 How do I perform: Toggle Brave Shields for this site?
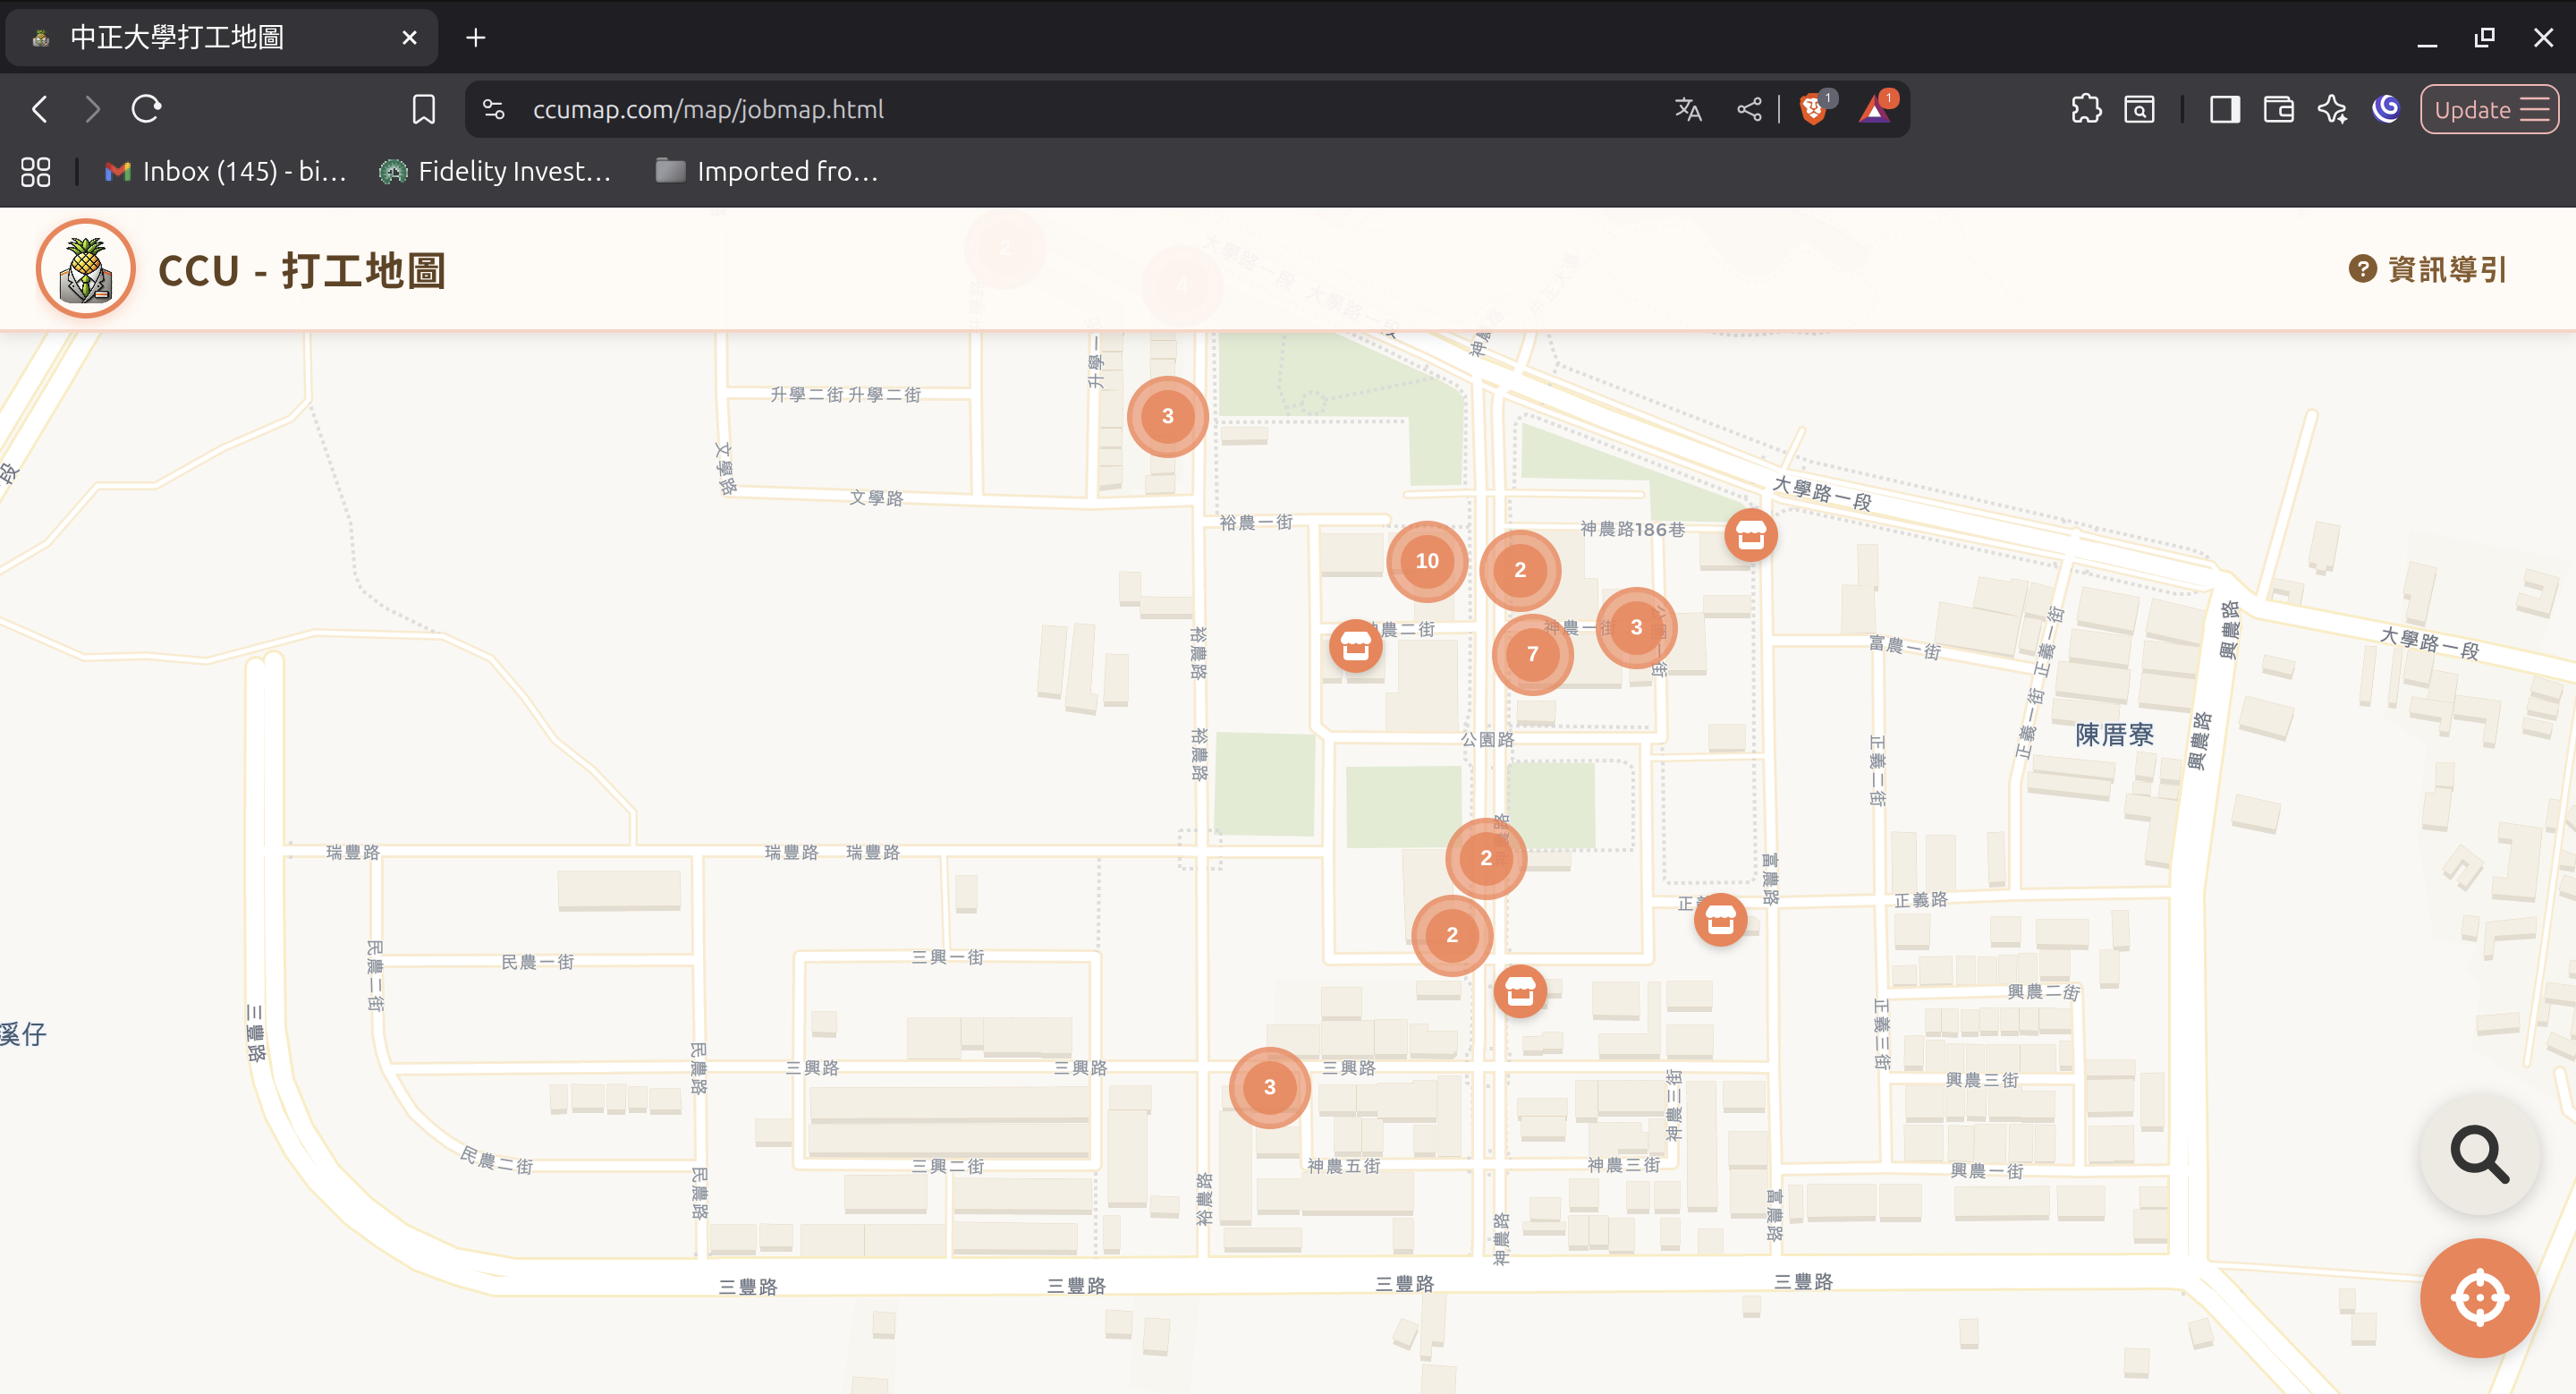(x=1814, y=109)
